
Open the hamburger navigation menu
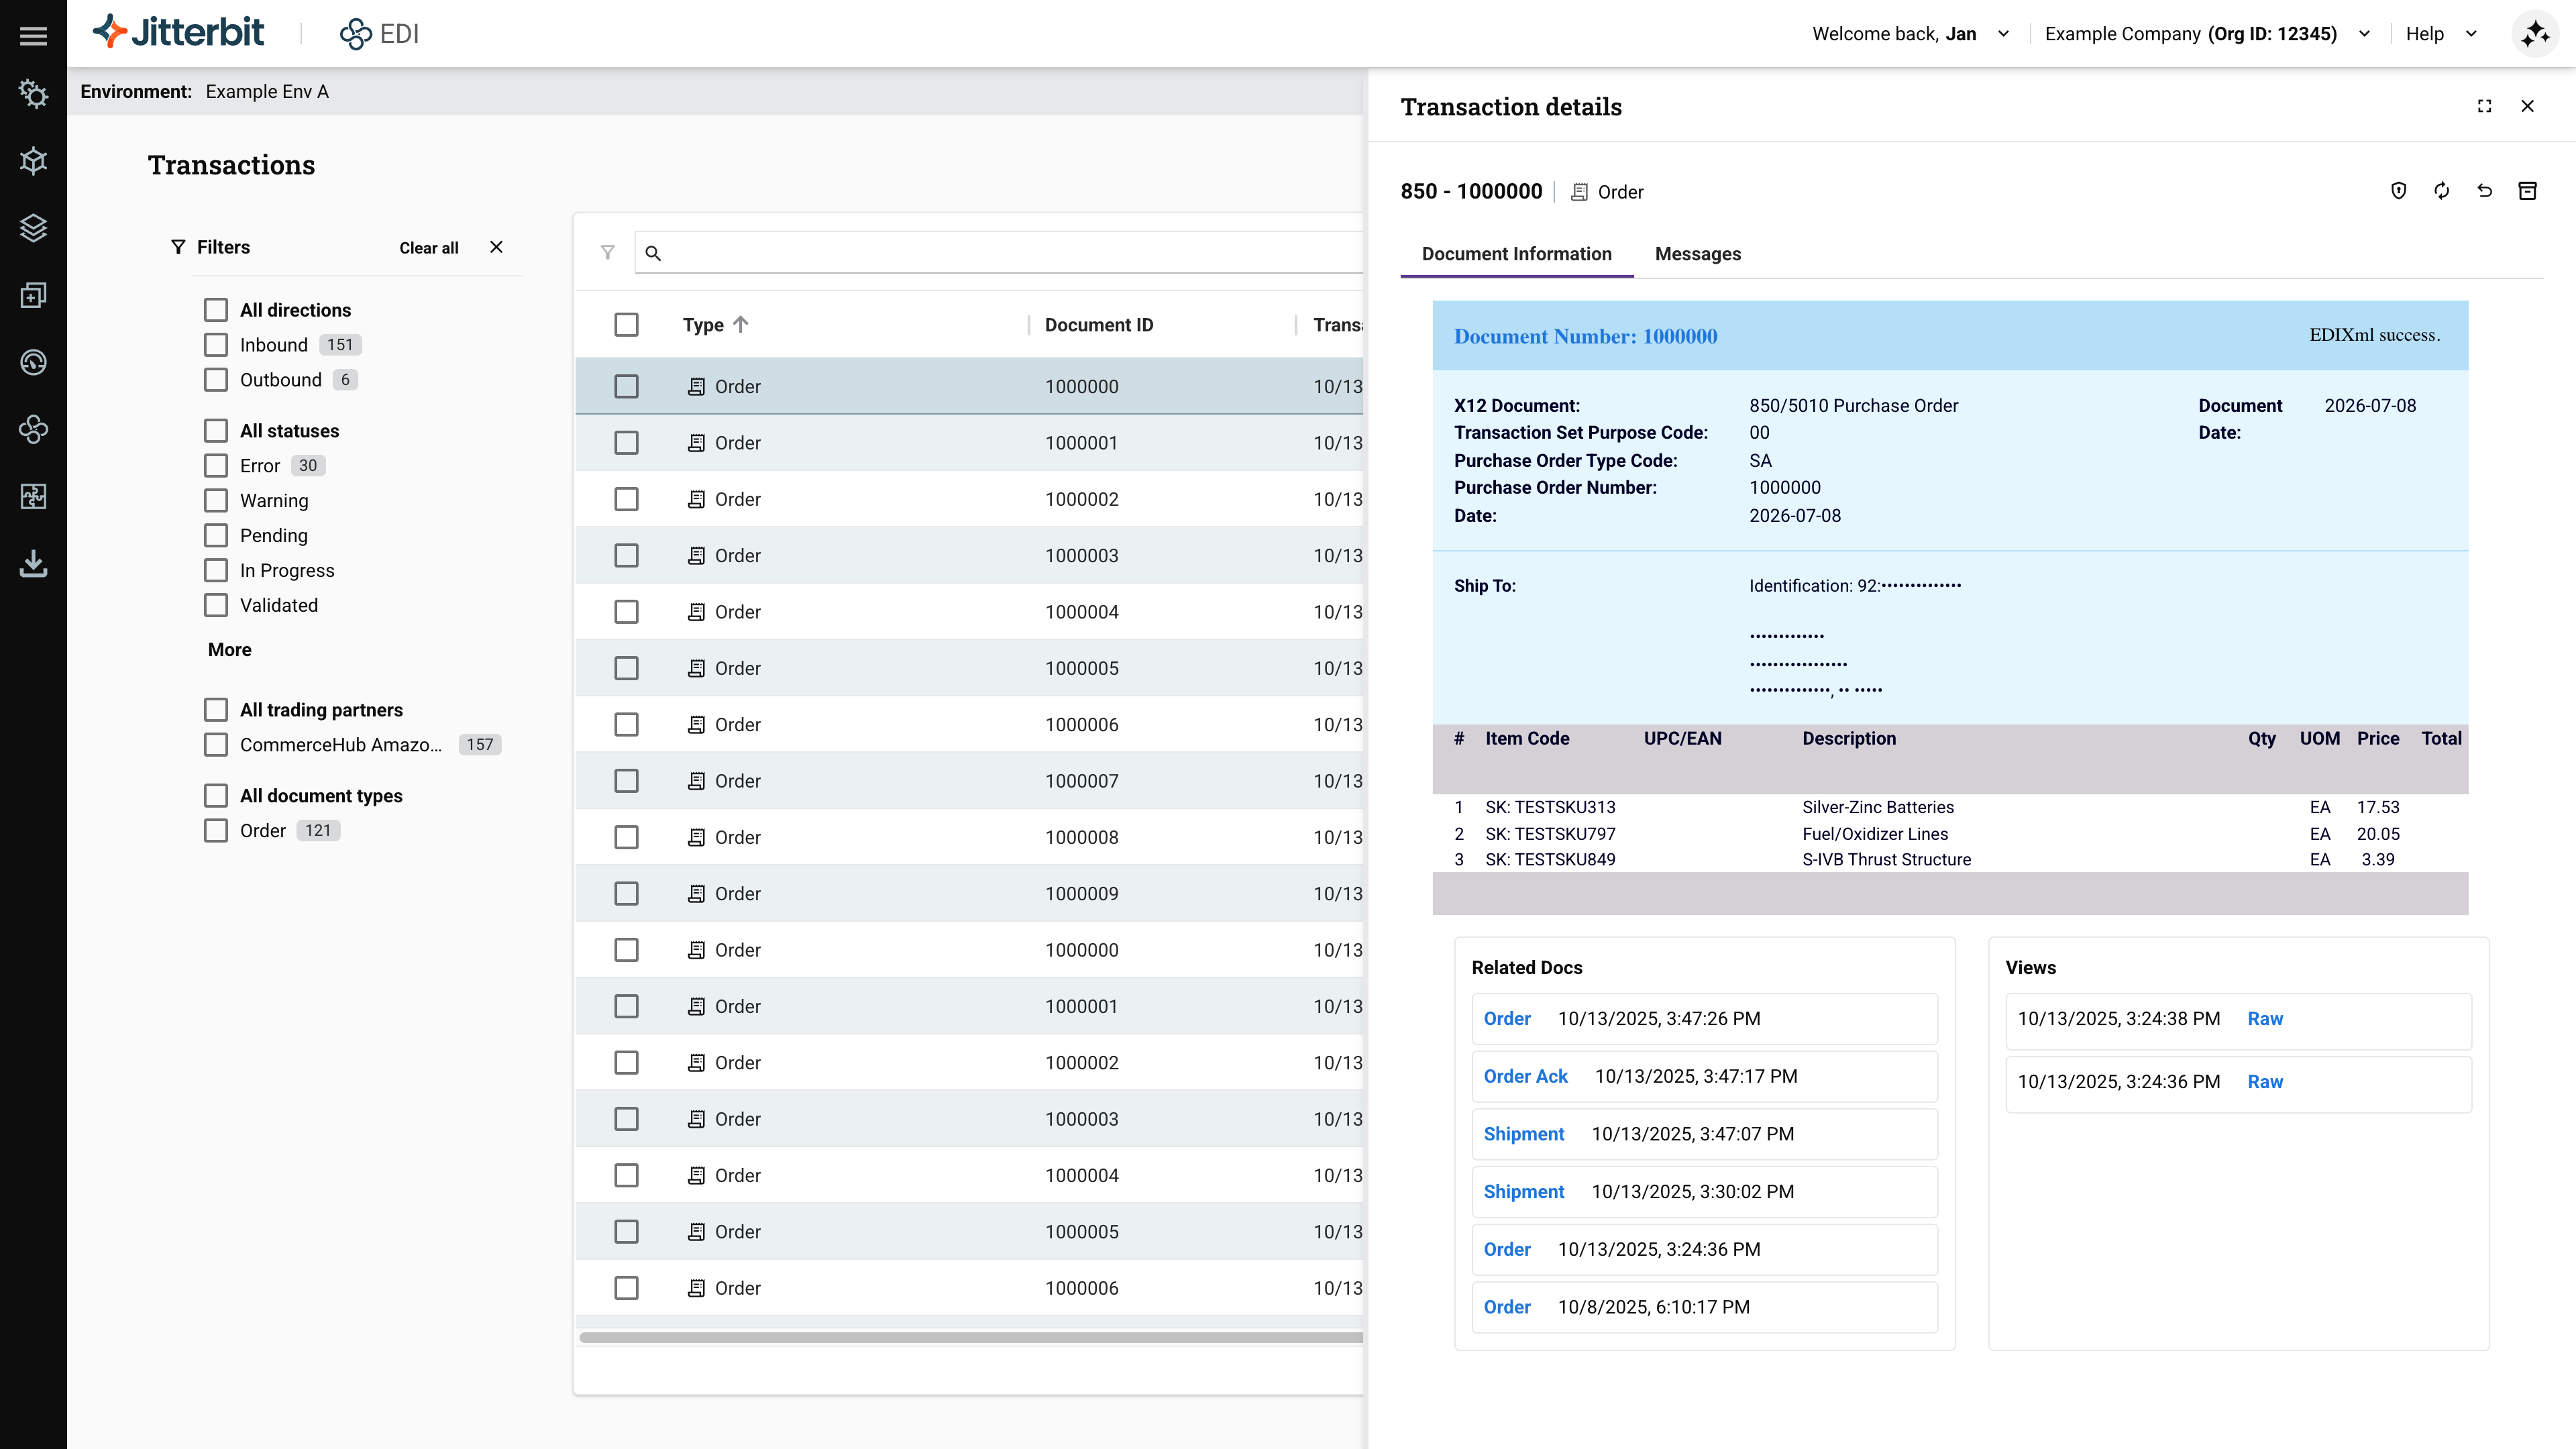pos(33,36)
